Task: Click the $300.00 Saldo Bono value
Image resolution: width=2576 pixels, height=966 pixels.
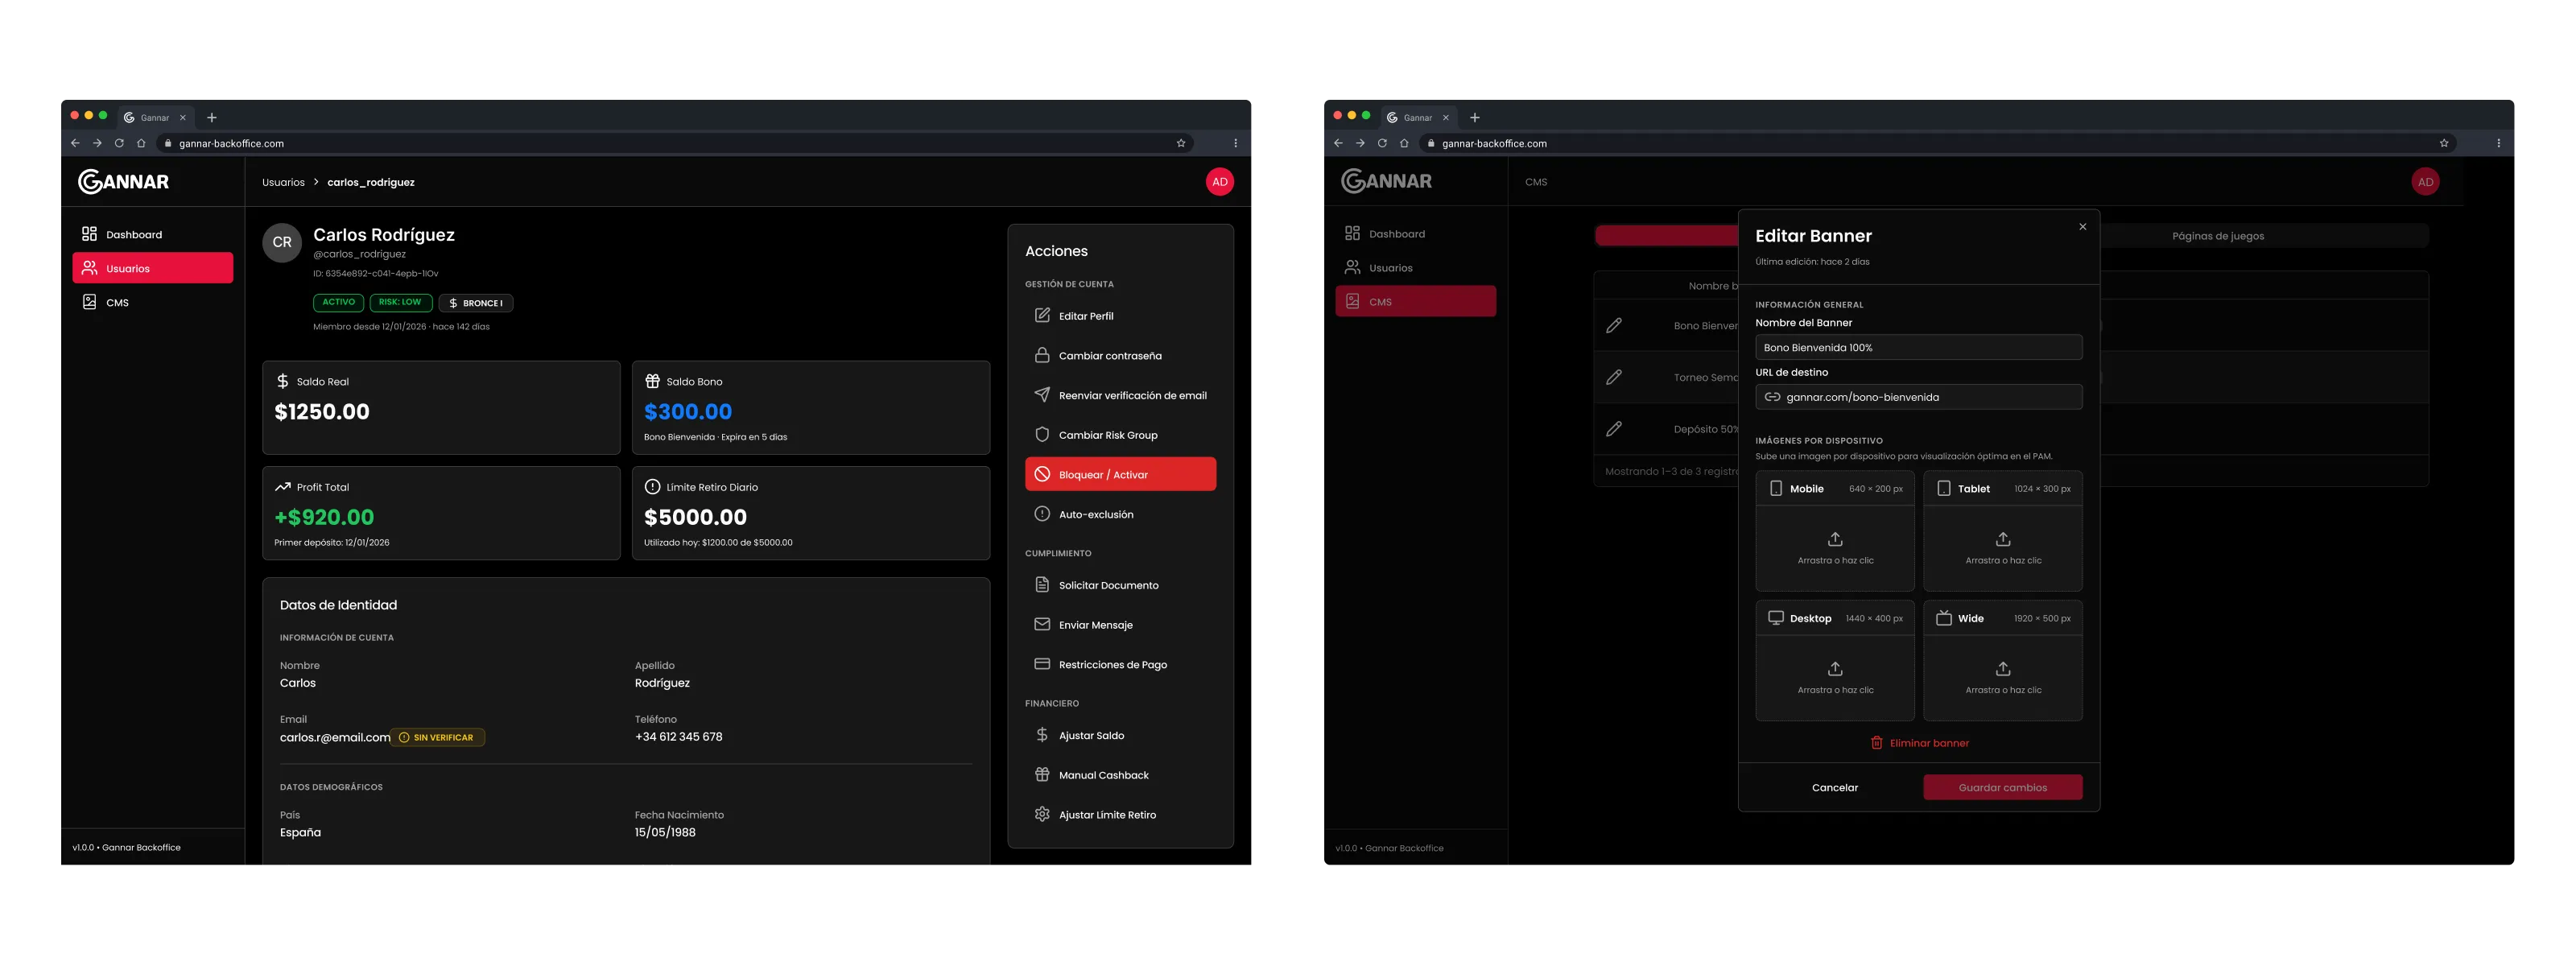Action: coord(688,412)
